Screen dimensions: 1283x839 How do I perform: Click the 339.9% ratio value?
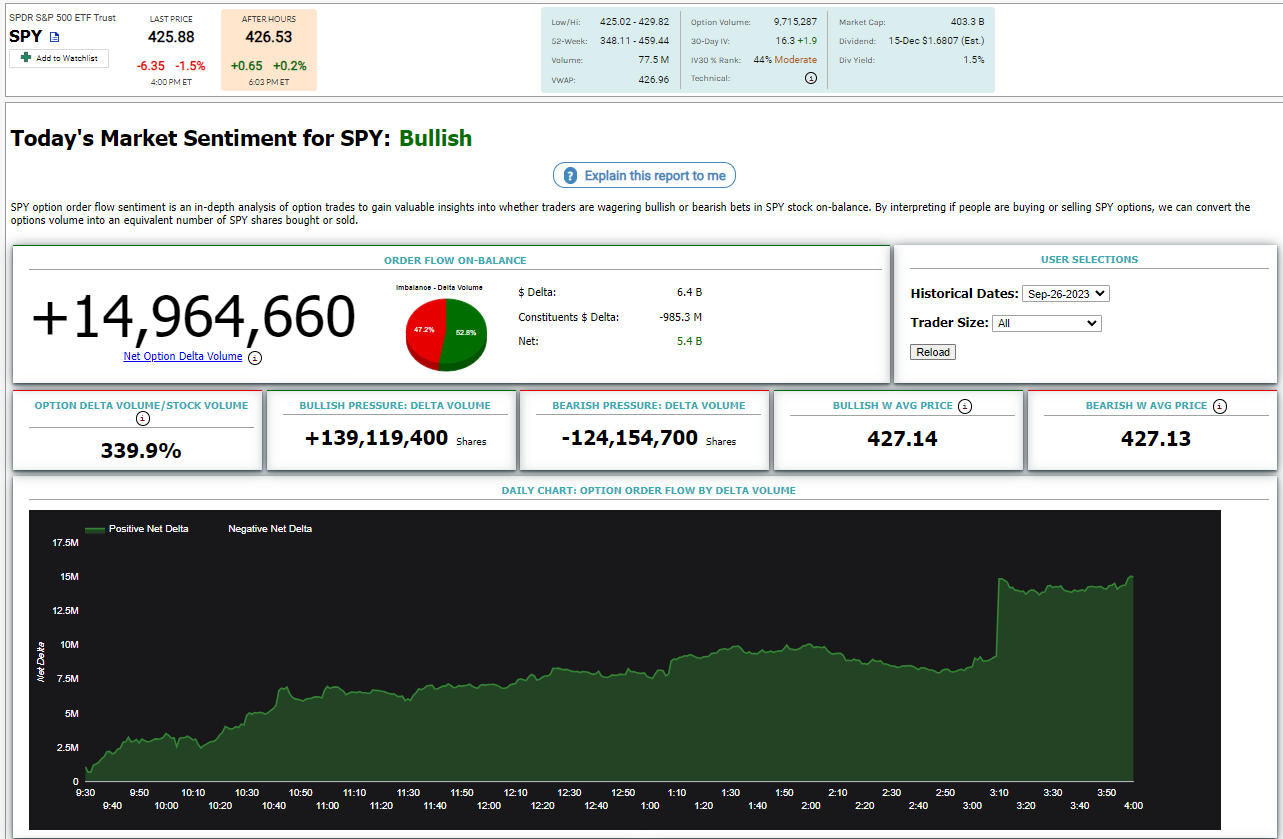[141, 451]
